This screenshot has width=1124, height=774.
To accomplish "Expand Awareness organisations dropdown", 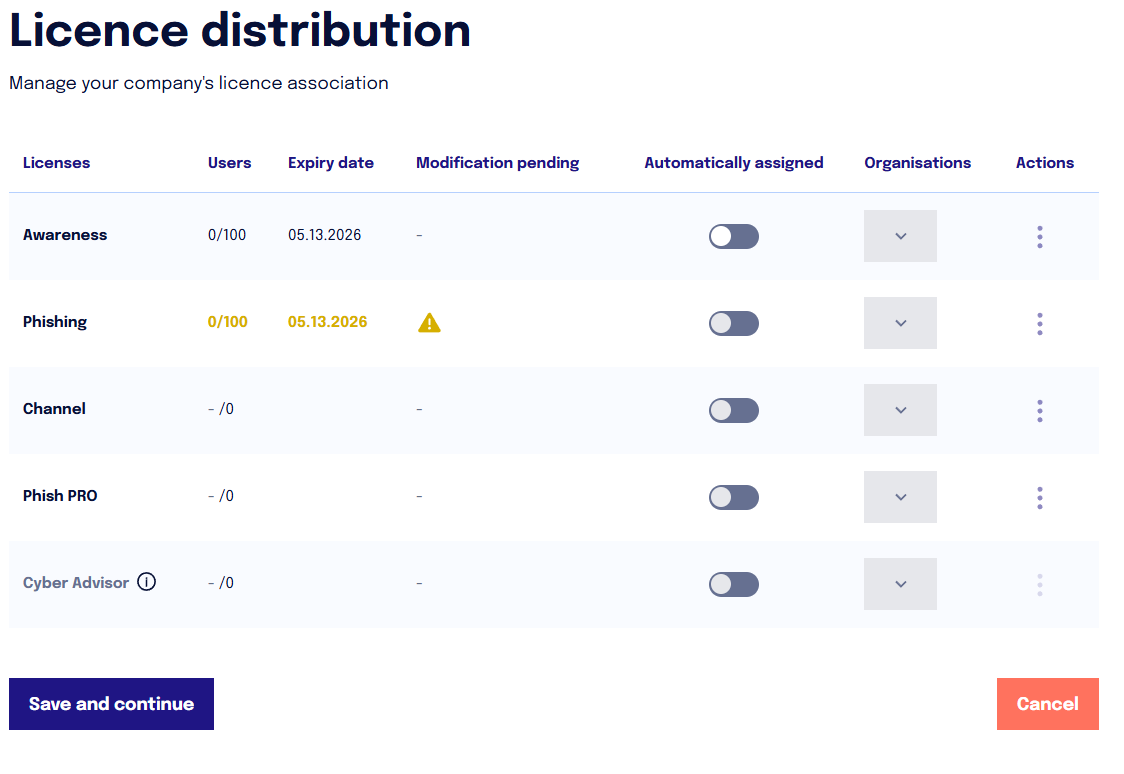I will point(900,236).
